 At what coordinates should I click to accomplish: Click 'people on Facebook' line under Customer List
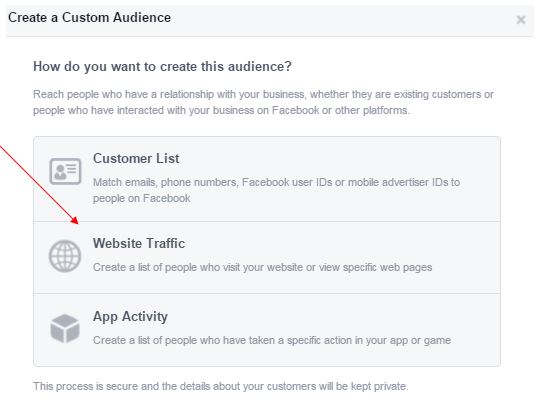pyautogui.click(x=141, y=198)
